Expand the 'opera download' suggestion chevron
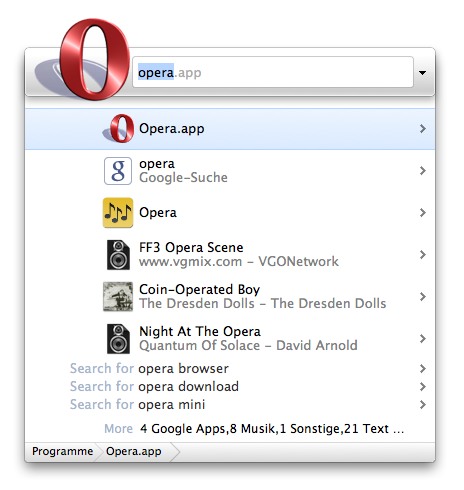This screenshot has width=464, height=490. [423, 386]
